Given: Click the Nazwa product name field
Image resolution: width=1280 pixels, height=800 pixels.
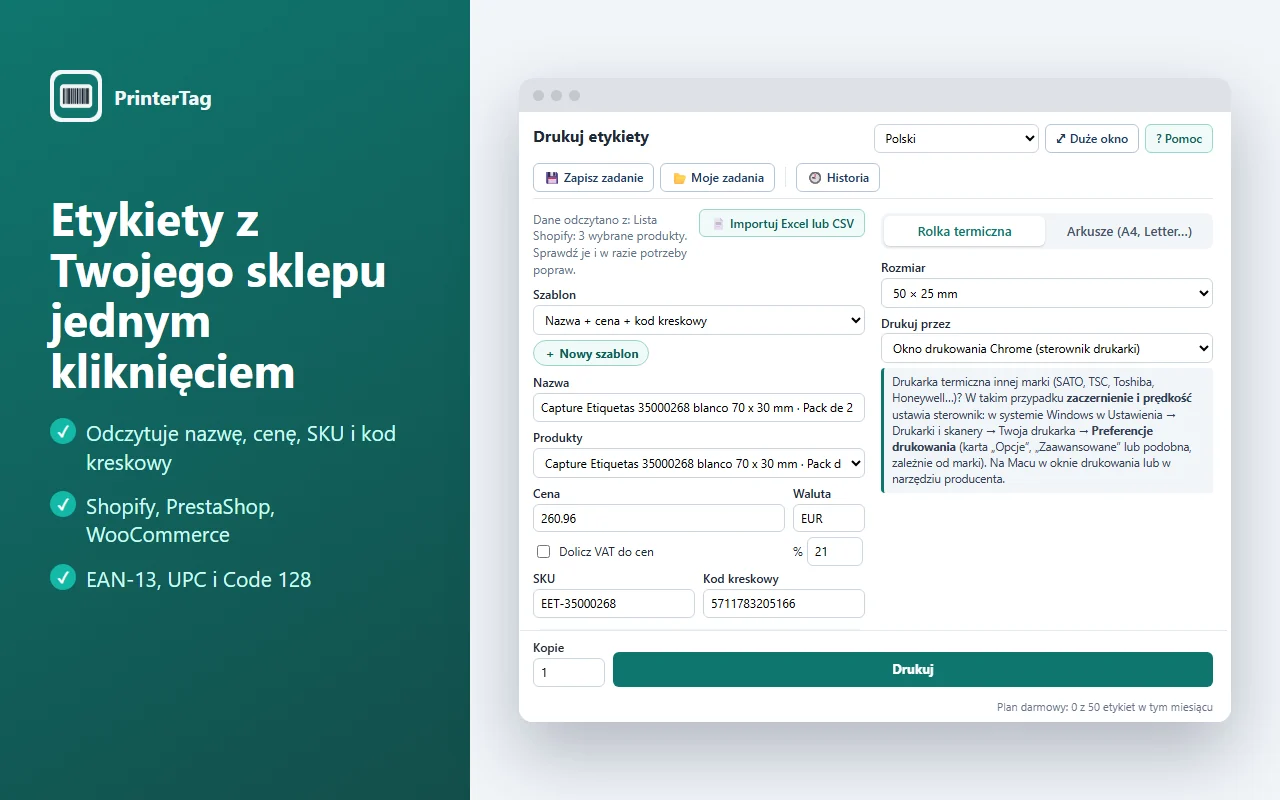Looking at the screenshot, I should 699,407.
